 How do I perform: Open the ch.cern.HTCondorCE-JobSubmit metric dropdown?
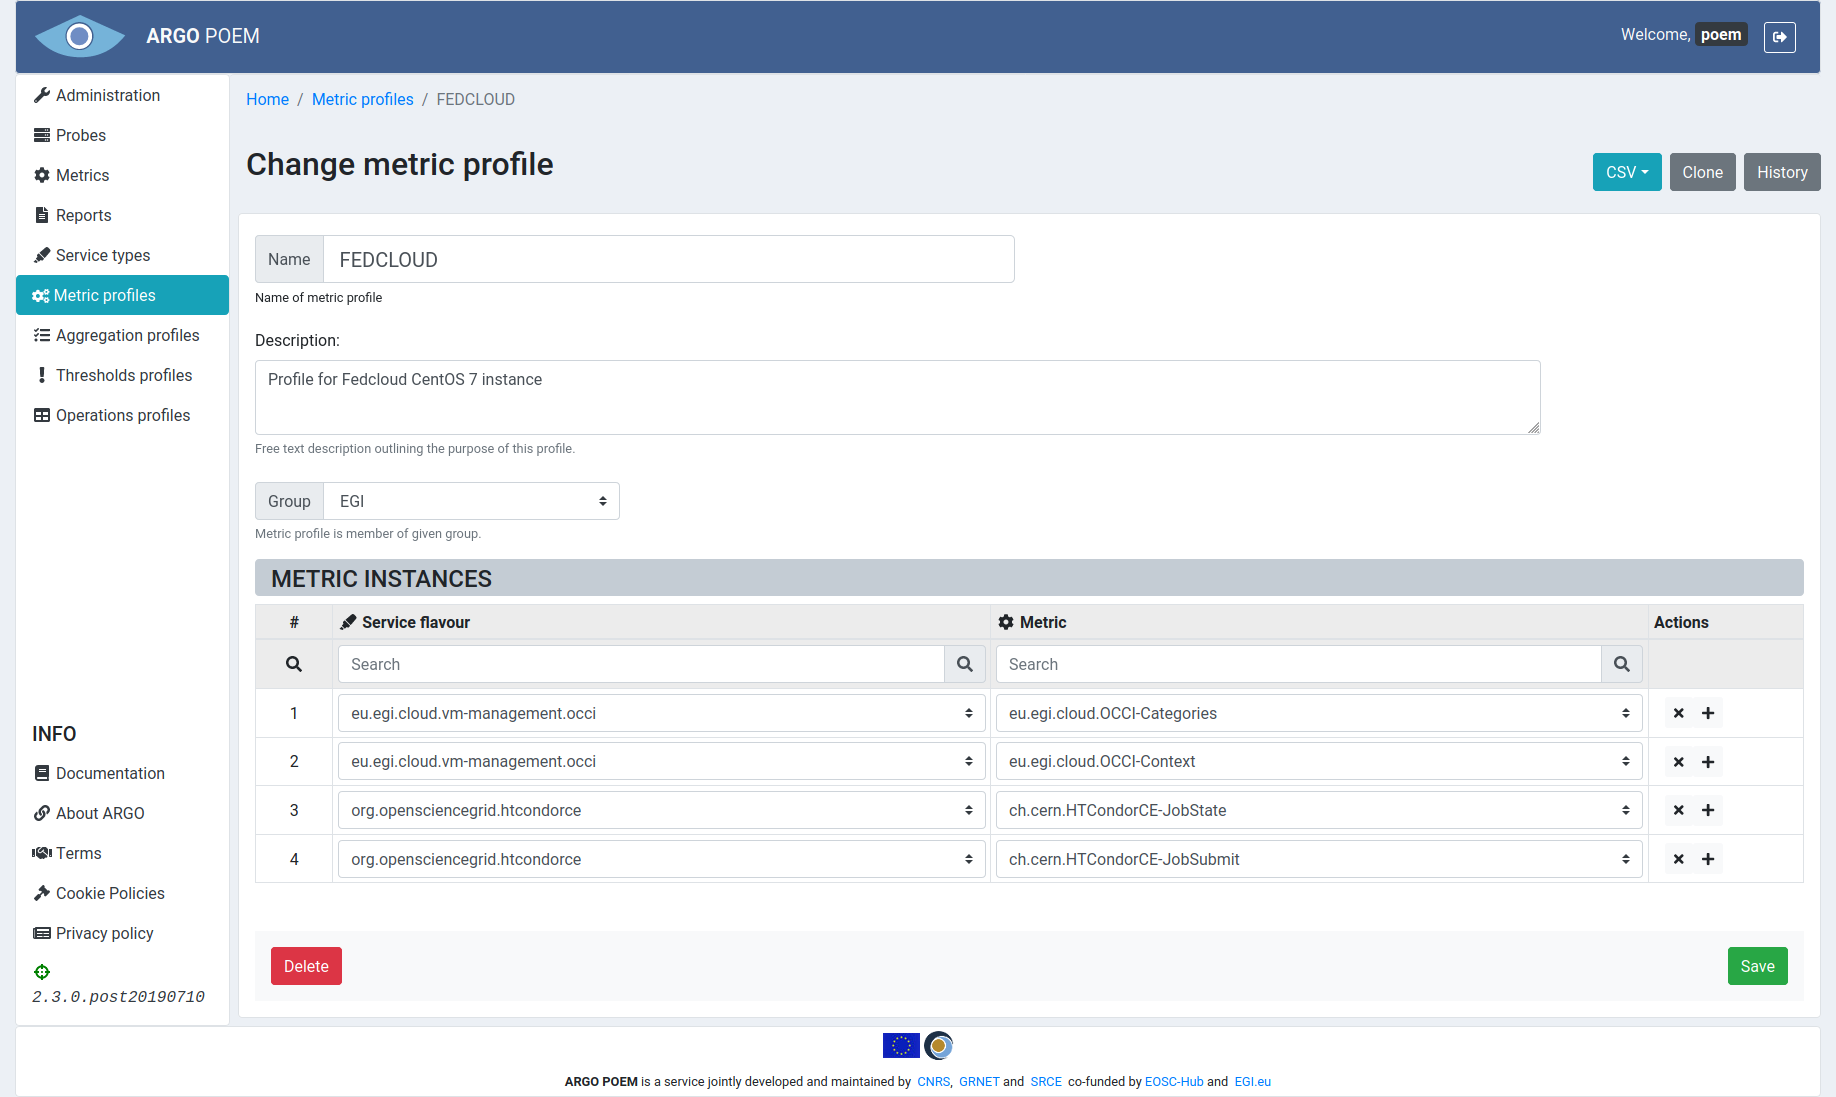click(x=1319, y=859)
